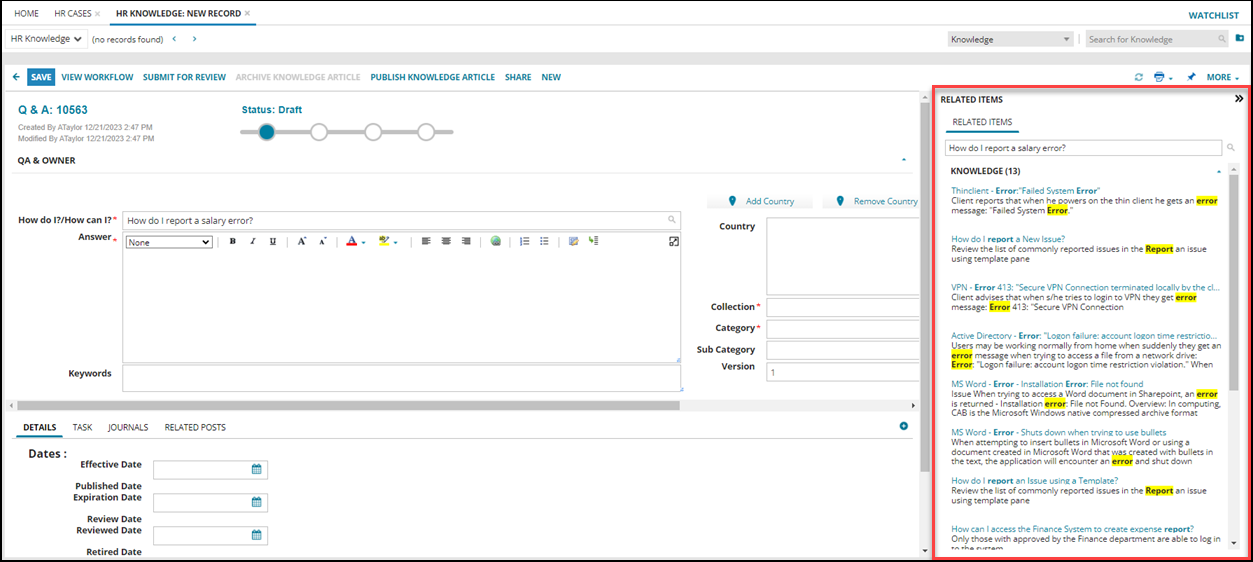1253x562 pixels.
Task: Increase font size in answer editor
Action: [x=301, y=241]
